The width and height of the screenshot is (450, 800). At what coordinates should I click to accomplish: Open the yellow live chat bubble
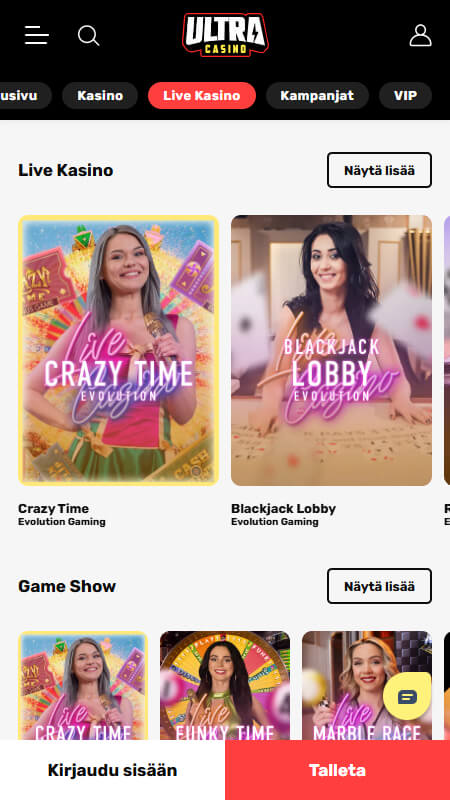pyautogui.click(x=407, y=696)
